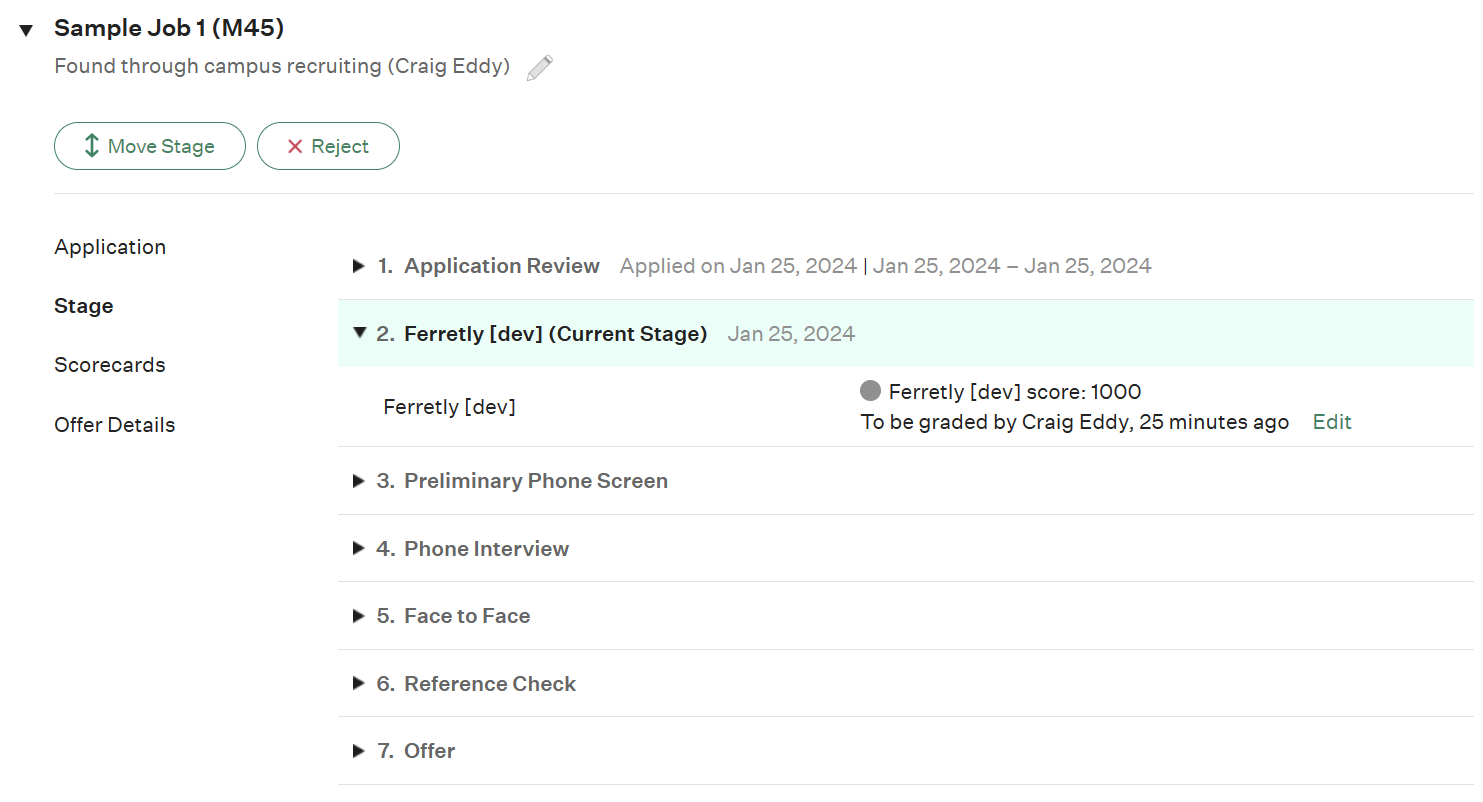The height and width of the screenshot is (802, 1483).
Task: Click the '1. Application Review' stage title
Action: coord(488,266)
